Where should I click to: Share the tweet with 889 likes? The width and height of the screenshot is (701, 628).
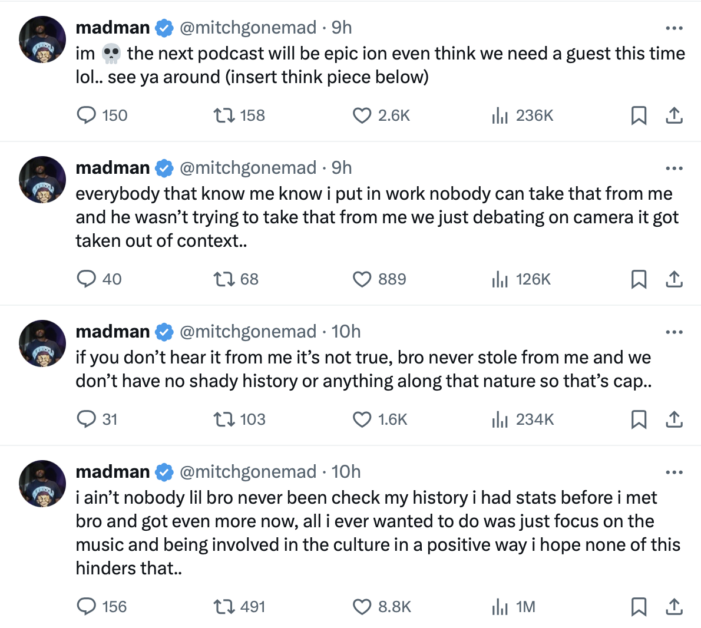coord(674,279)
